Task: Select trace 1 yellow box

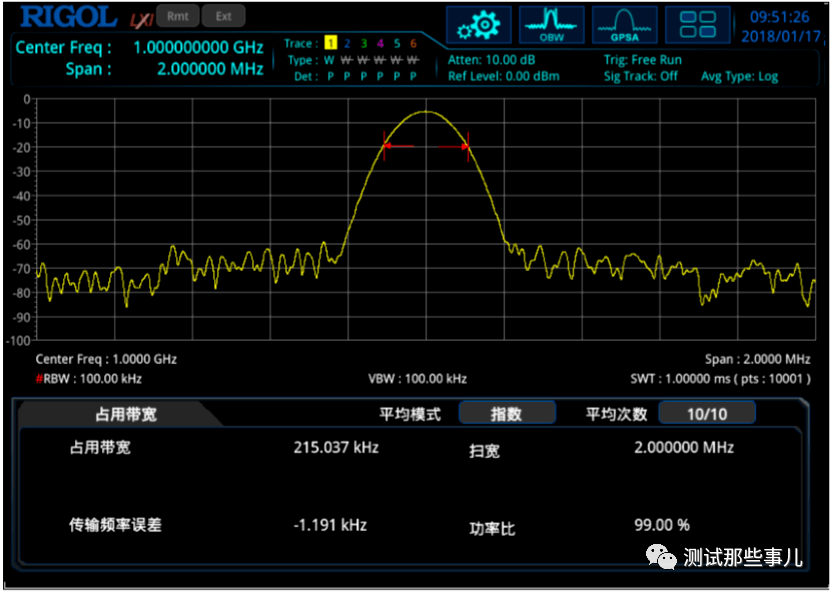Action: pos(329,44)
